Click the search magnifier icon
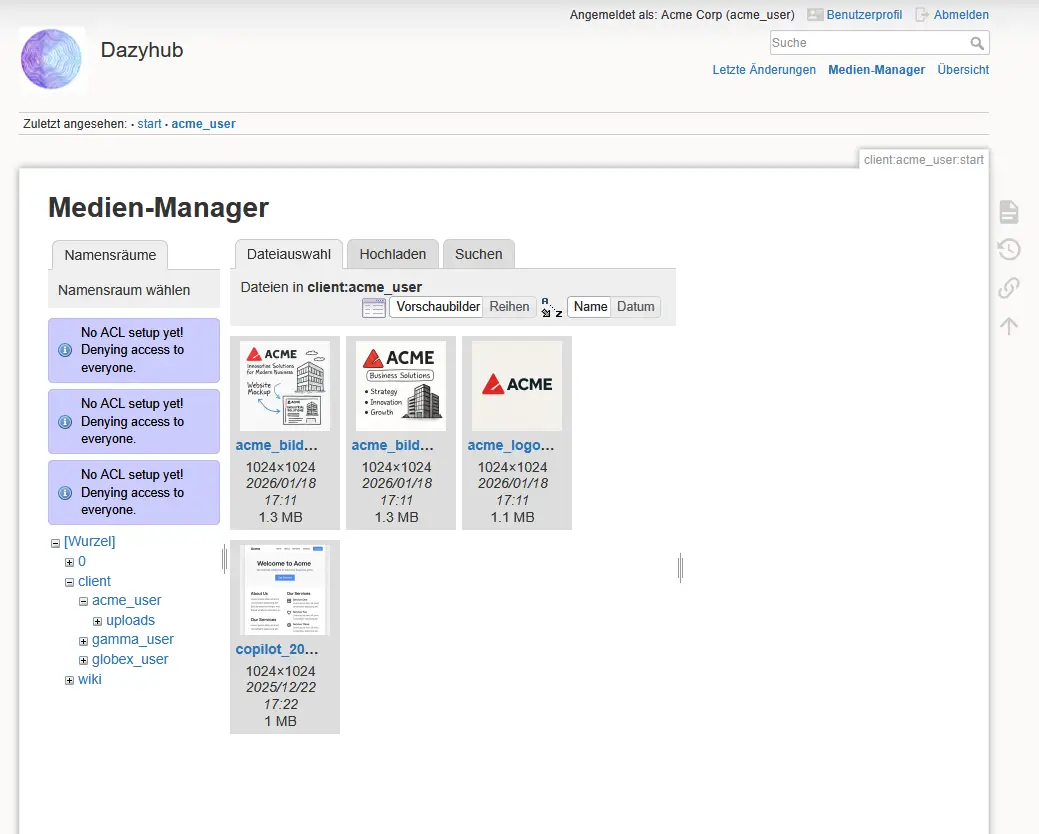1039x834 pixels. 977,44
